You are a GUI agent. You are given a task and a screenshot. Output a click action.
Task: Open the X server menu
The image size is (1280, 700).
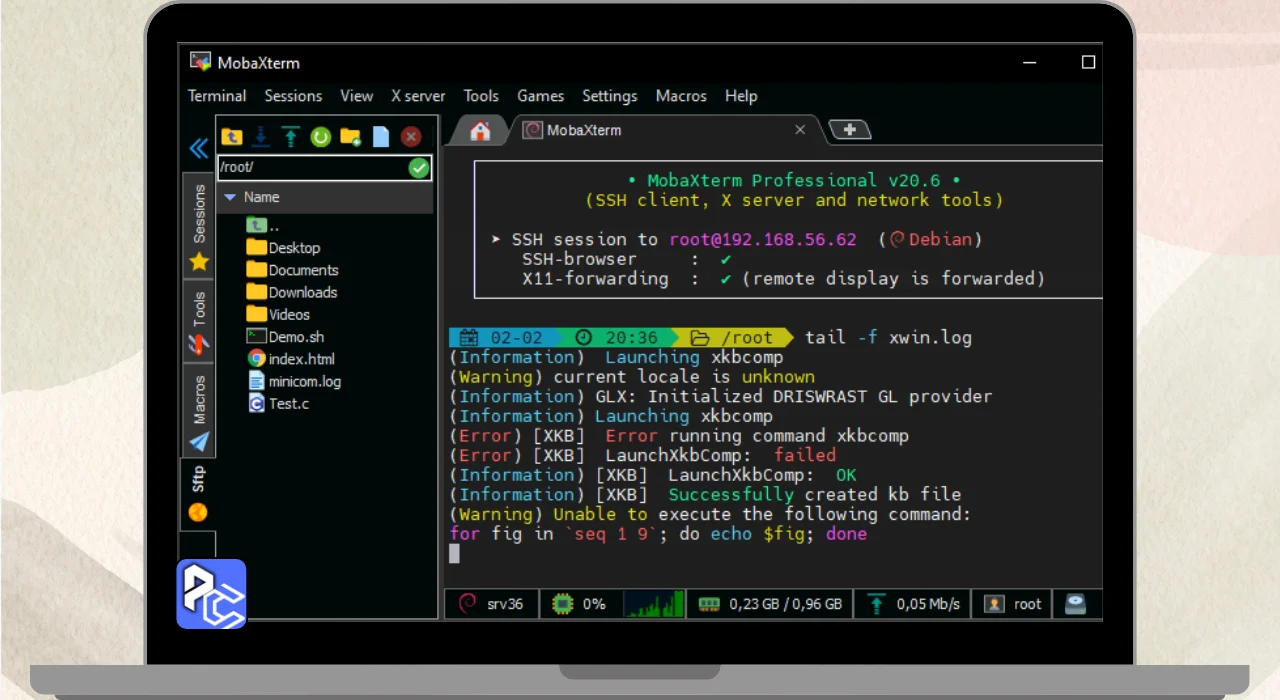tap(418, 96)
